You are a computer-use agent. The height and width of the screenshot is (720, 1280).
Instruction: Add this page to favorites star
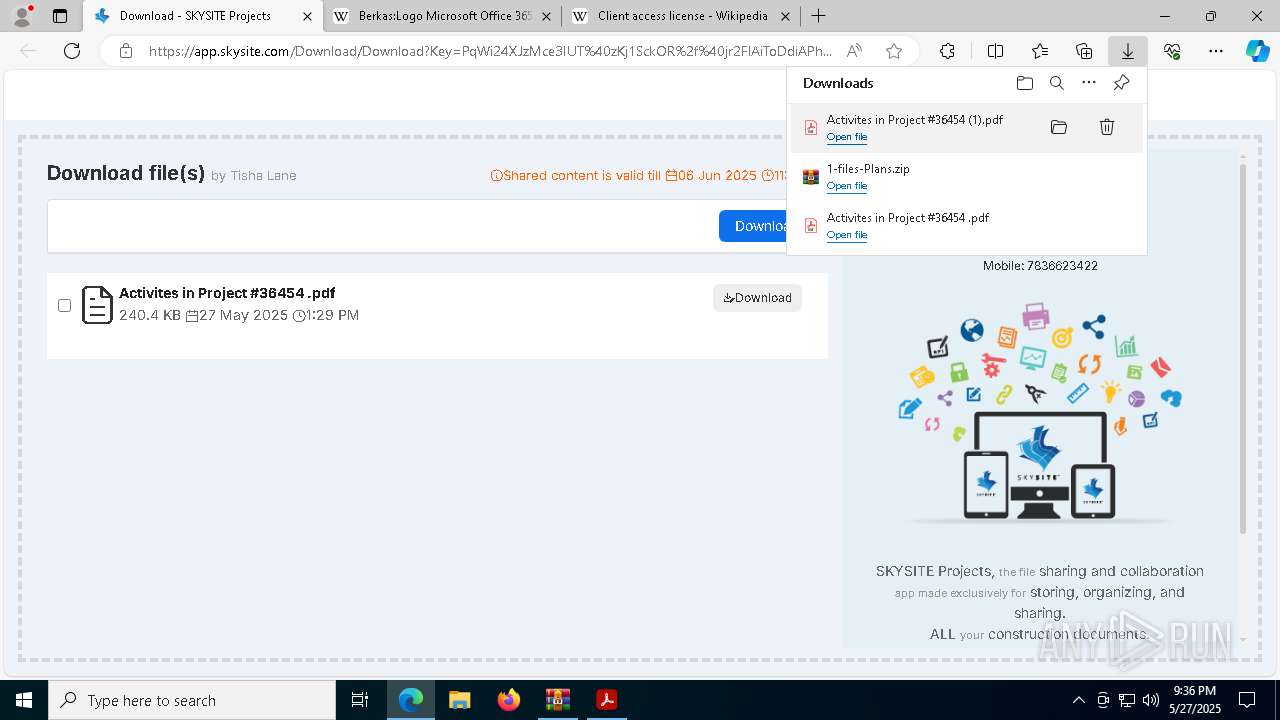coord(894,51)
